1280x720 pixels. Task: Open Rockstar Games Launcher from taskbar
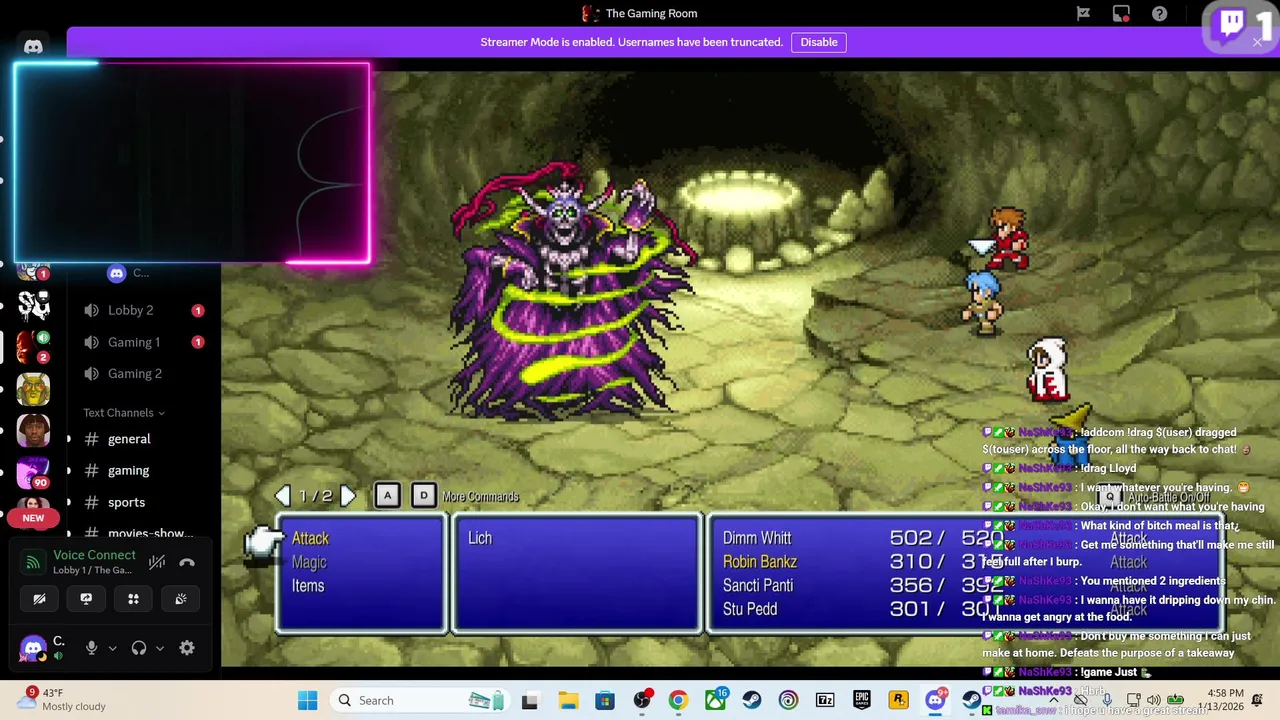[898, 700]
